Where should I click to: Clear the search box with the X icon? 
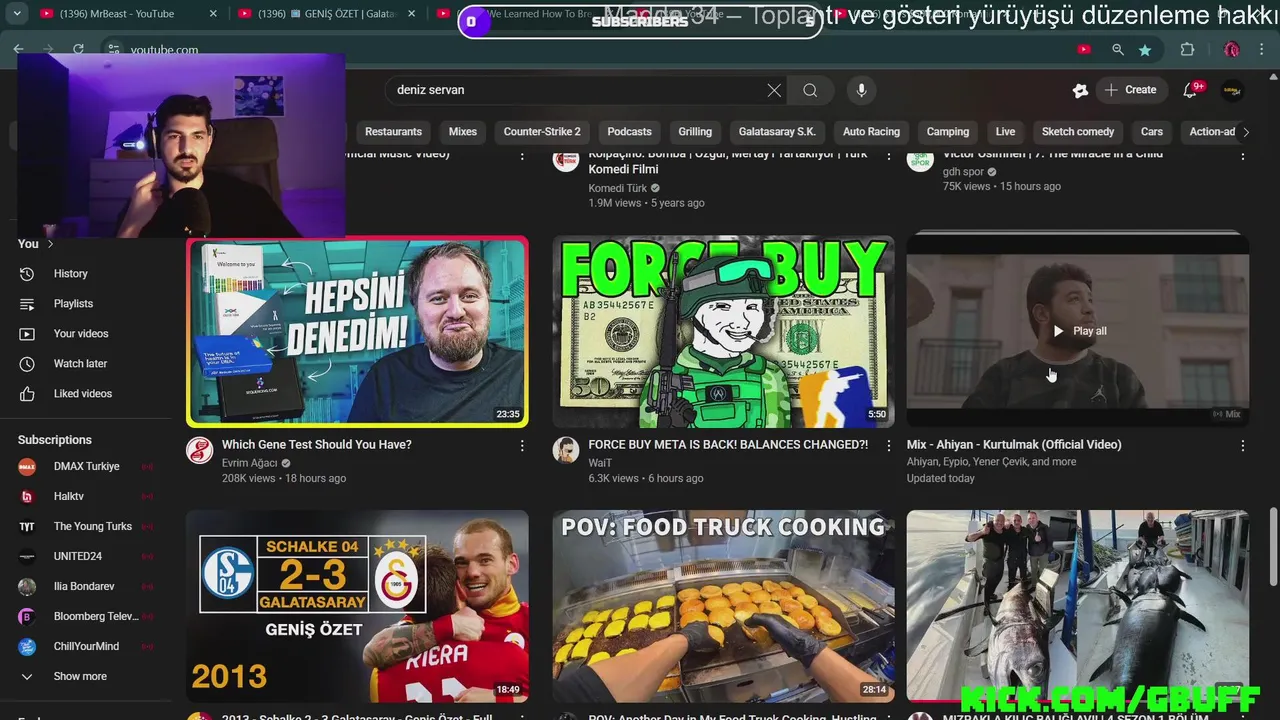(x=774, y=90)
